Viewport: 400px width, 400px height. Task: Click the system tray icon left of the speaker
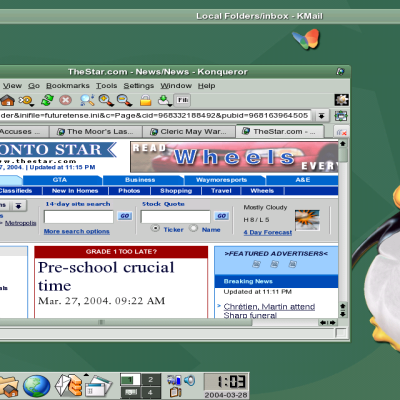174,380
